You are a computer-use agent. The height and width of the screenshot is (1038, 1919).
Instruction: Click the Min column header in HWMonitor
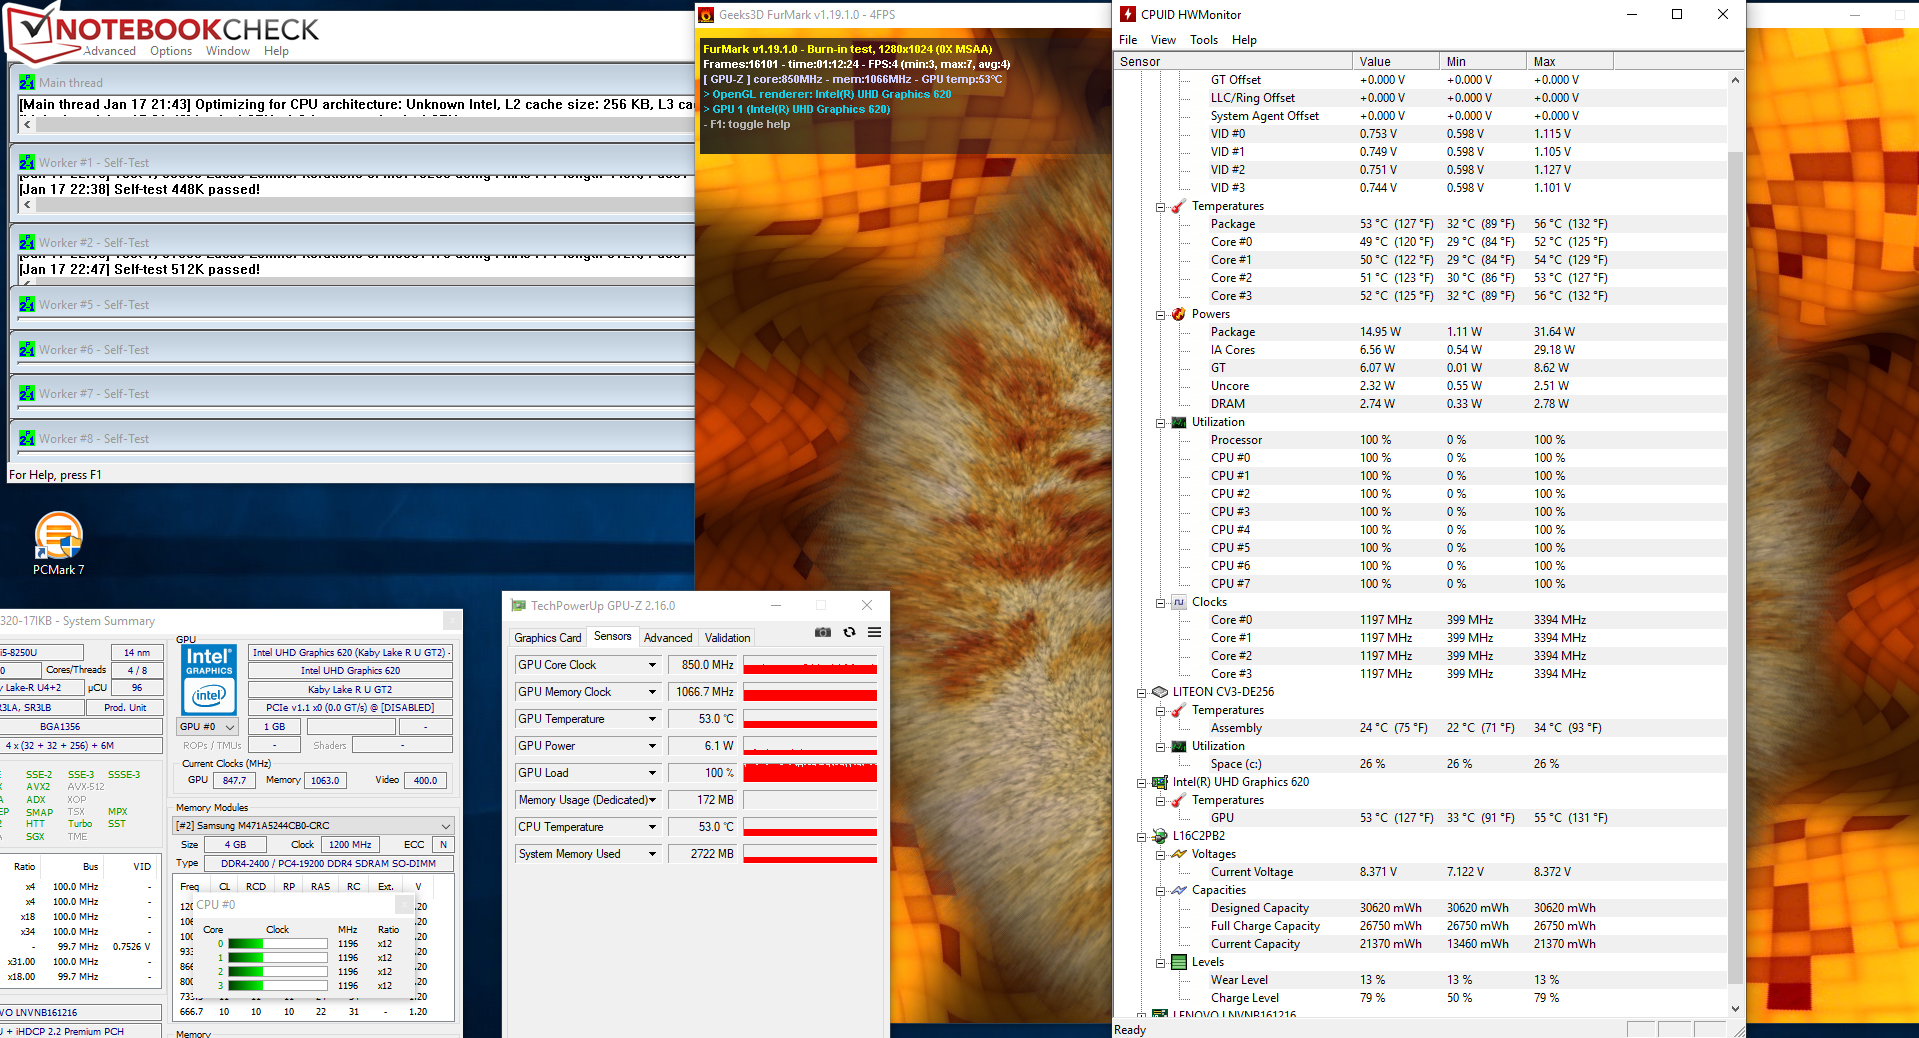[1483, 61]
